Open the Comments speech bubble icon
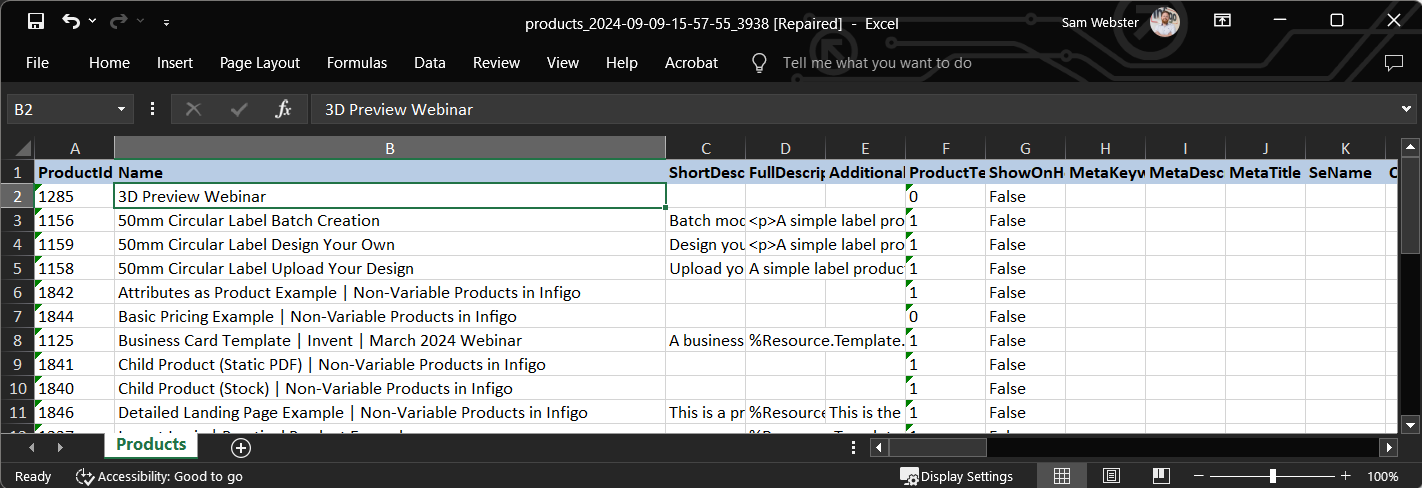This screenshot has width=1422, height=488. 1393,63
